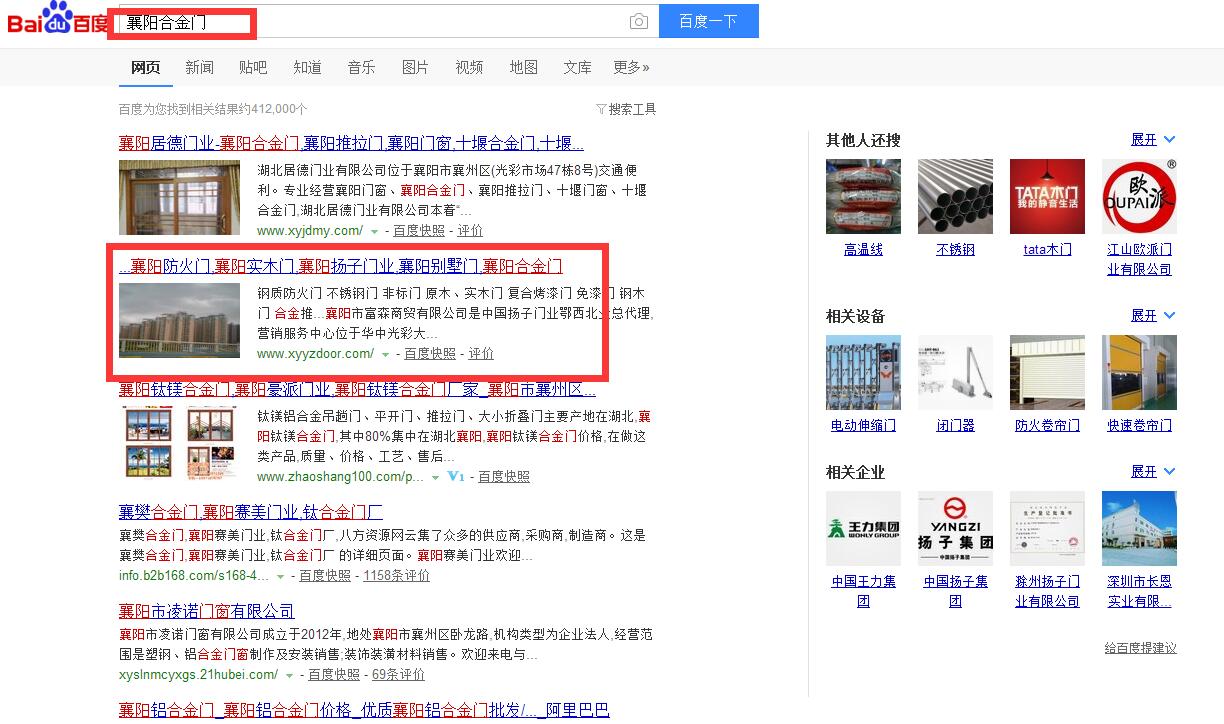Open camera image search icon

639,22
